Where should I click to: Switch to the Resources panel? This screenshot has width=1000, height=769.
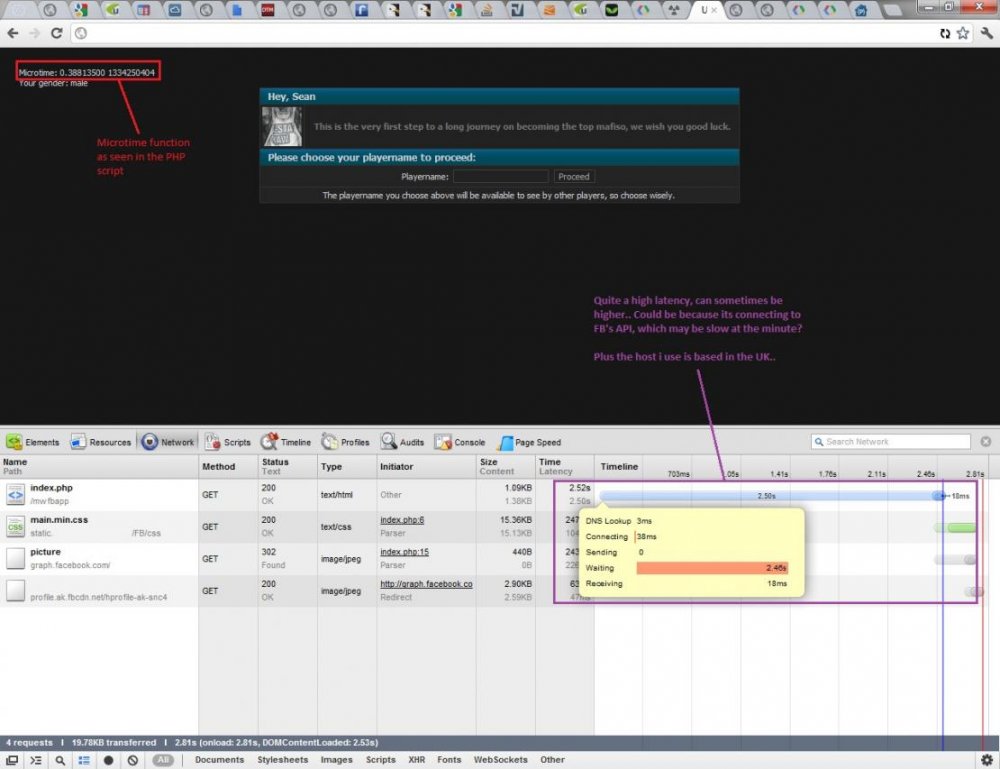point(100,442)
